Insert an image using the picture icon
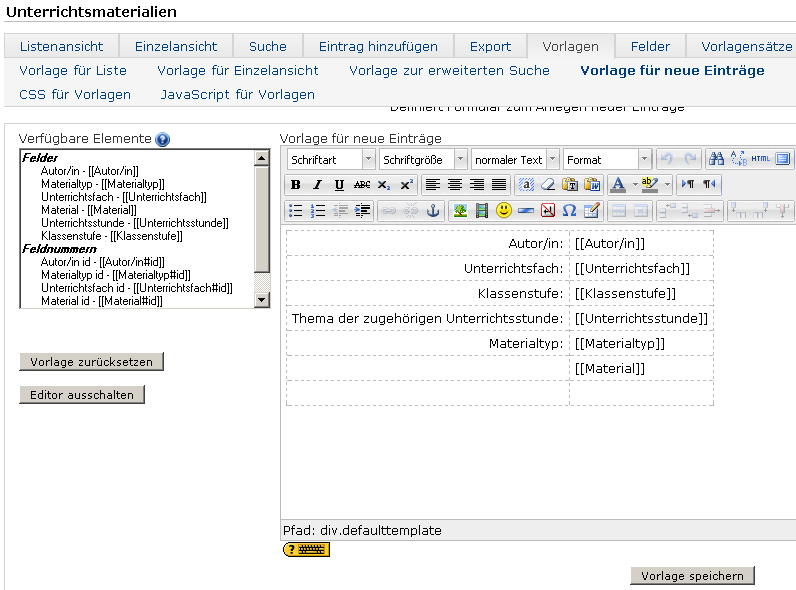 [x=460, y=211]
